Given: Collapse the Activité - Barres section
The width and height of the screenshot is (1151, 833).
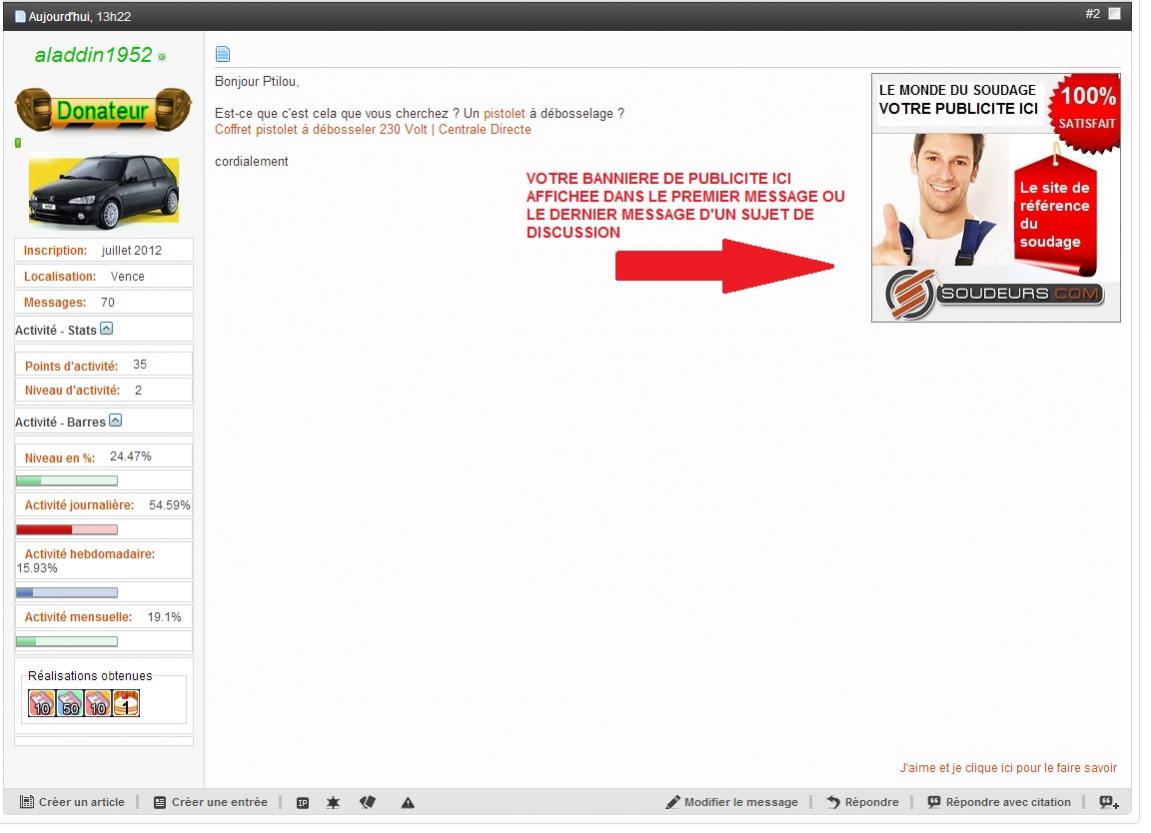Looking at the screenshot, I should [x=115, y=421].
